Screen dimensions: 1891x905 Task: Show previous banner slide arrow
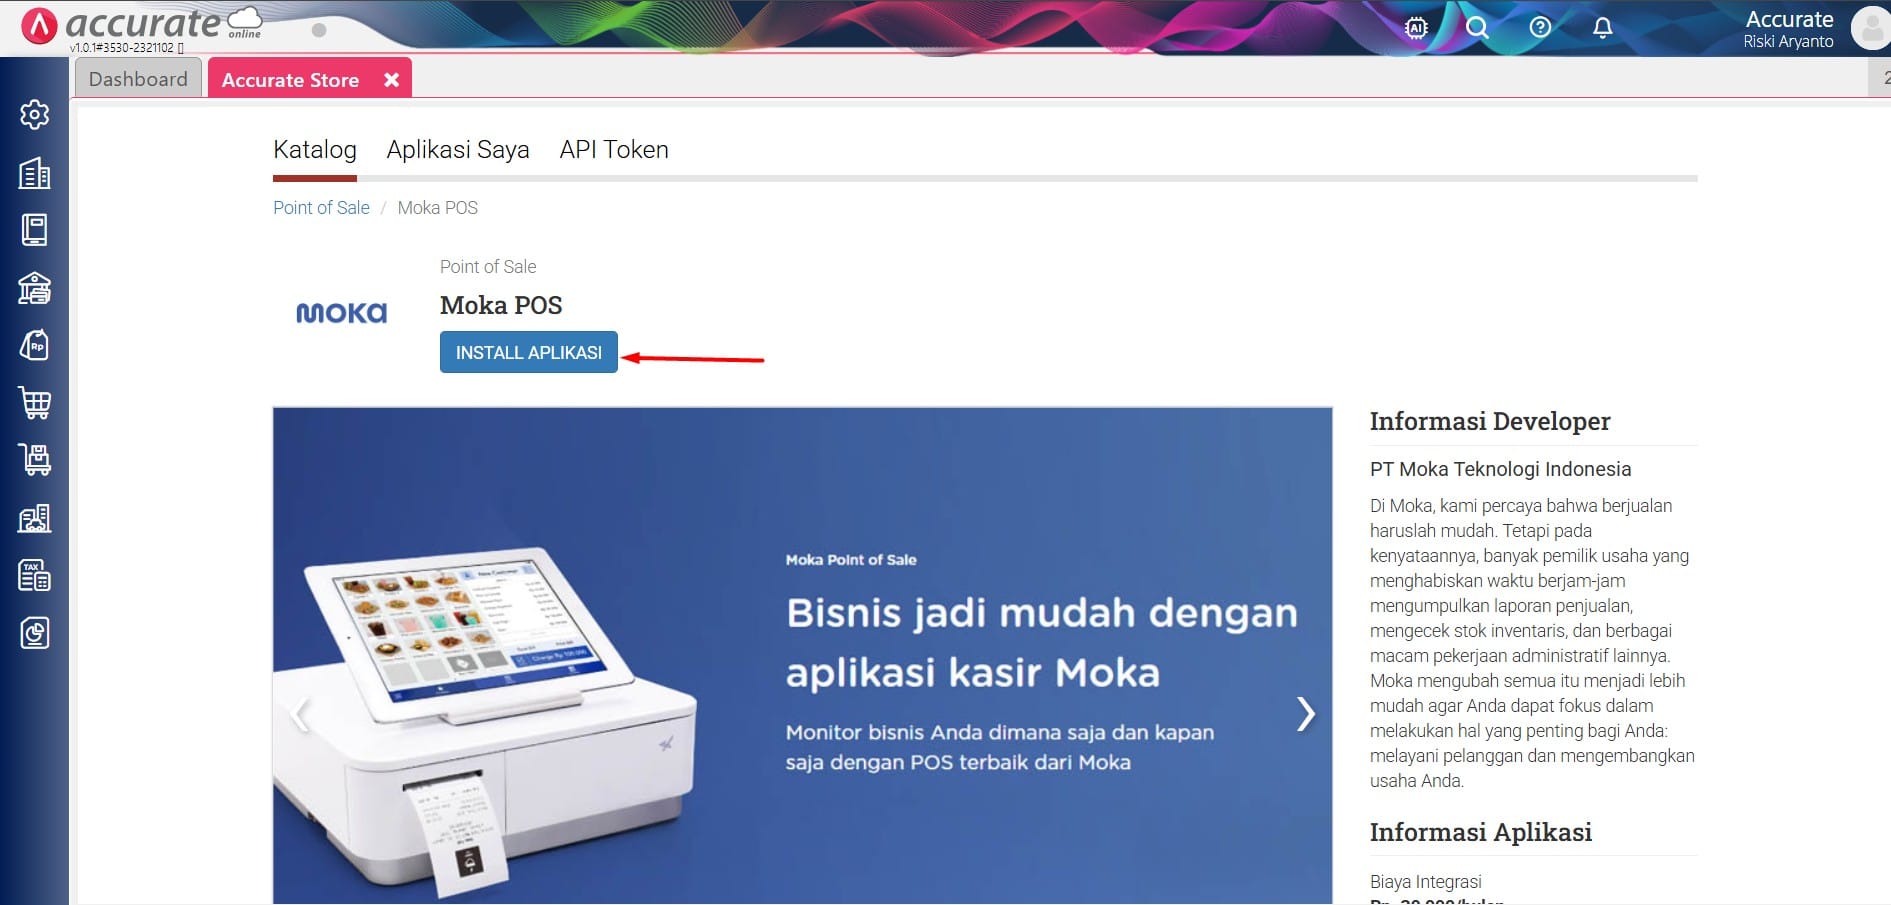click(x=300, y=714)
